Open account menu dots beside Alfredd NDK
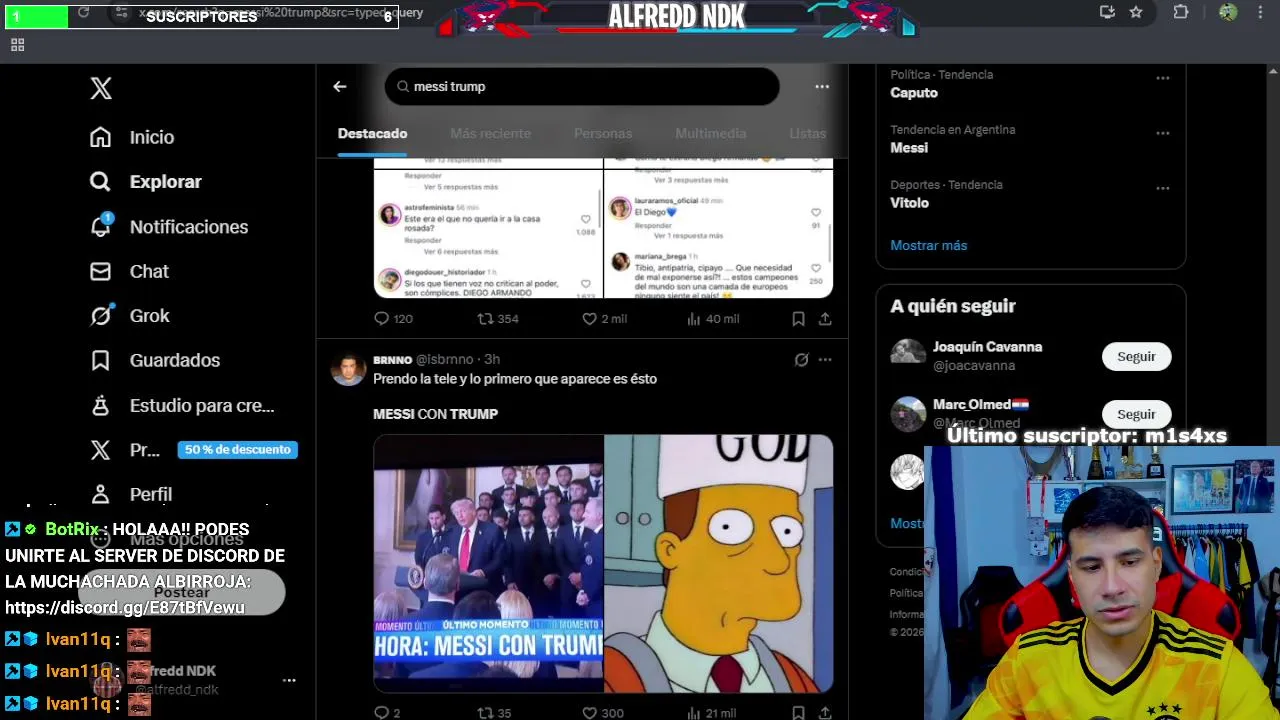 289,680
